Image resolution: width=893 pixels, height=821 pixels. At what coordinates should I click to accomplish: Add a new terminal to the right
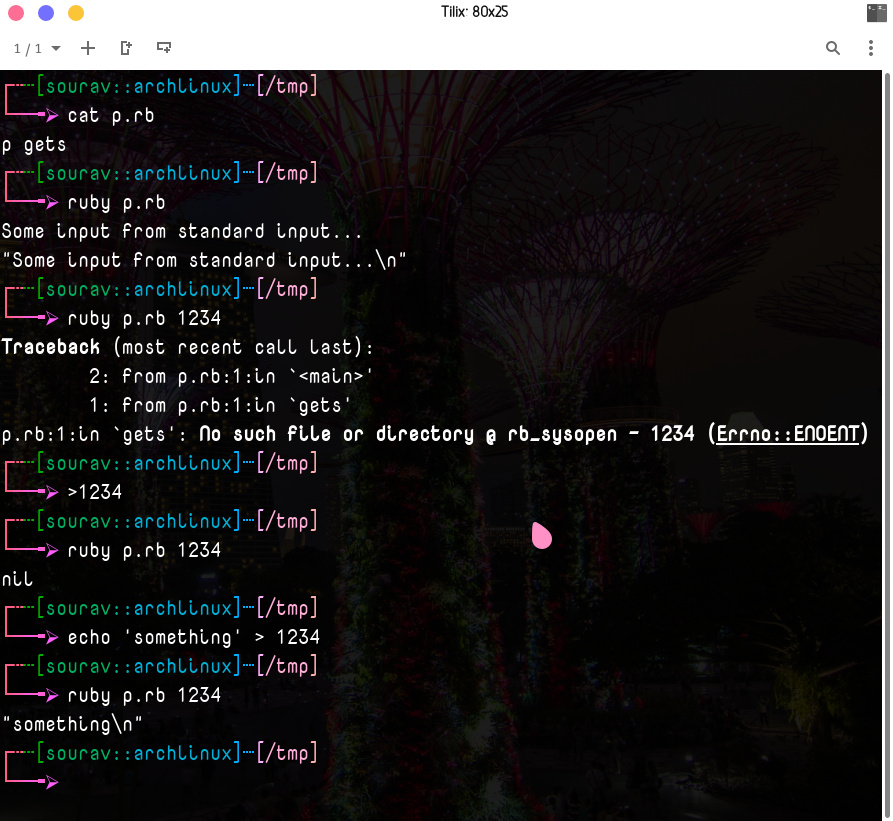126,48
